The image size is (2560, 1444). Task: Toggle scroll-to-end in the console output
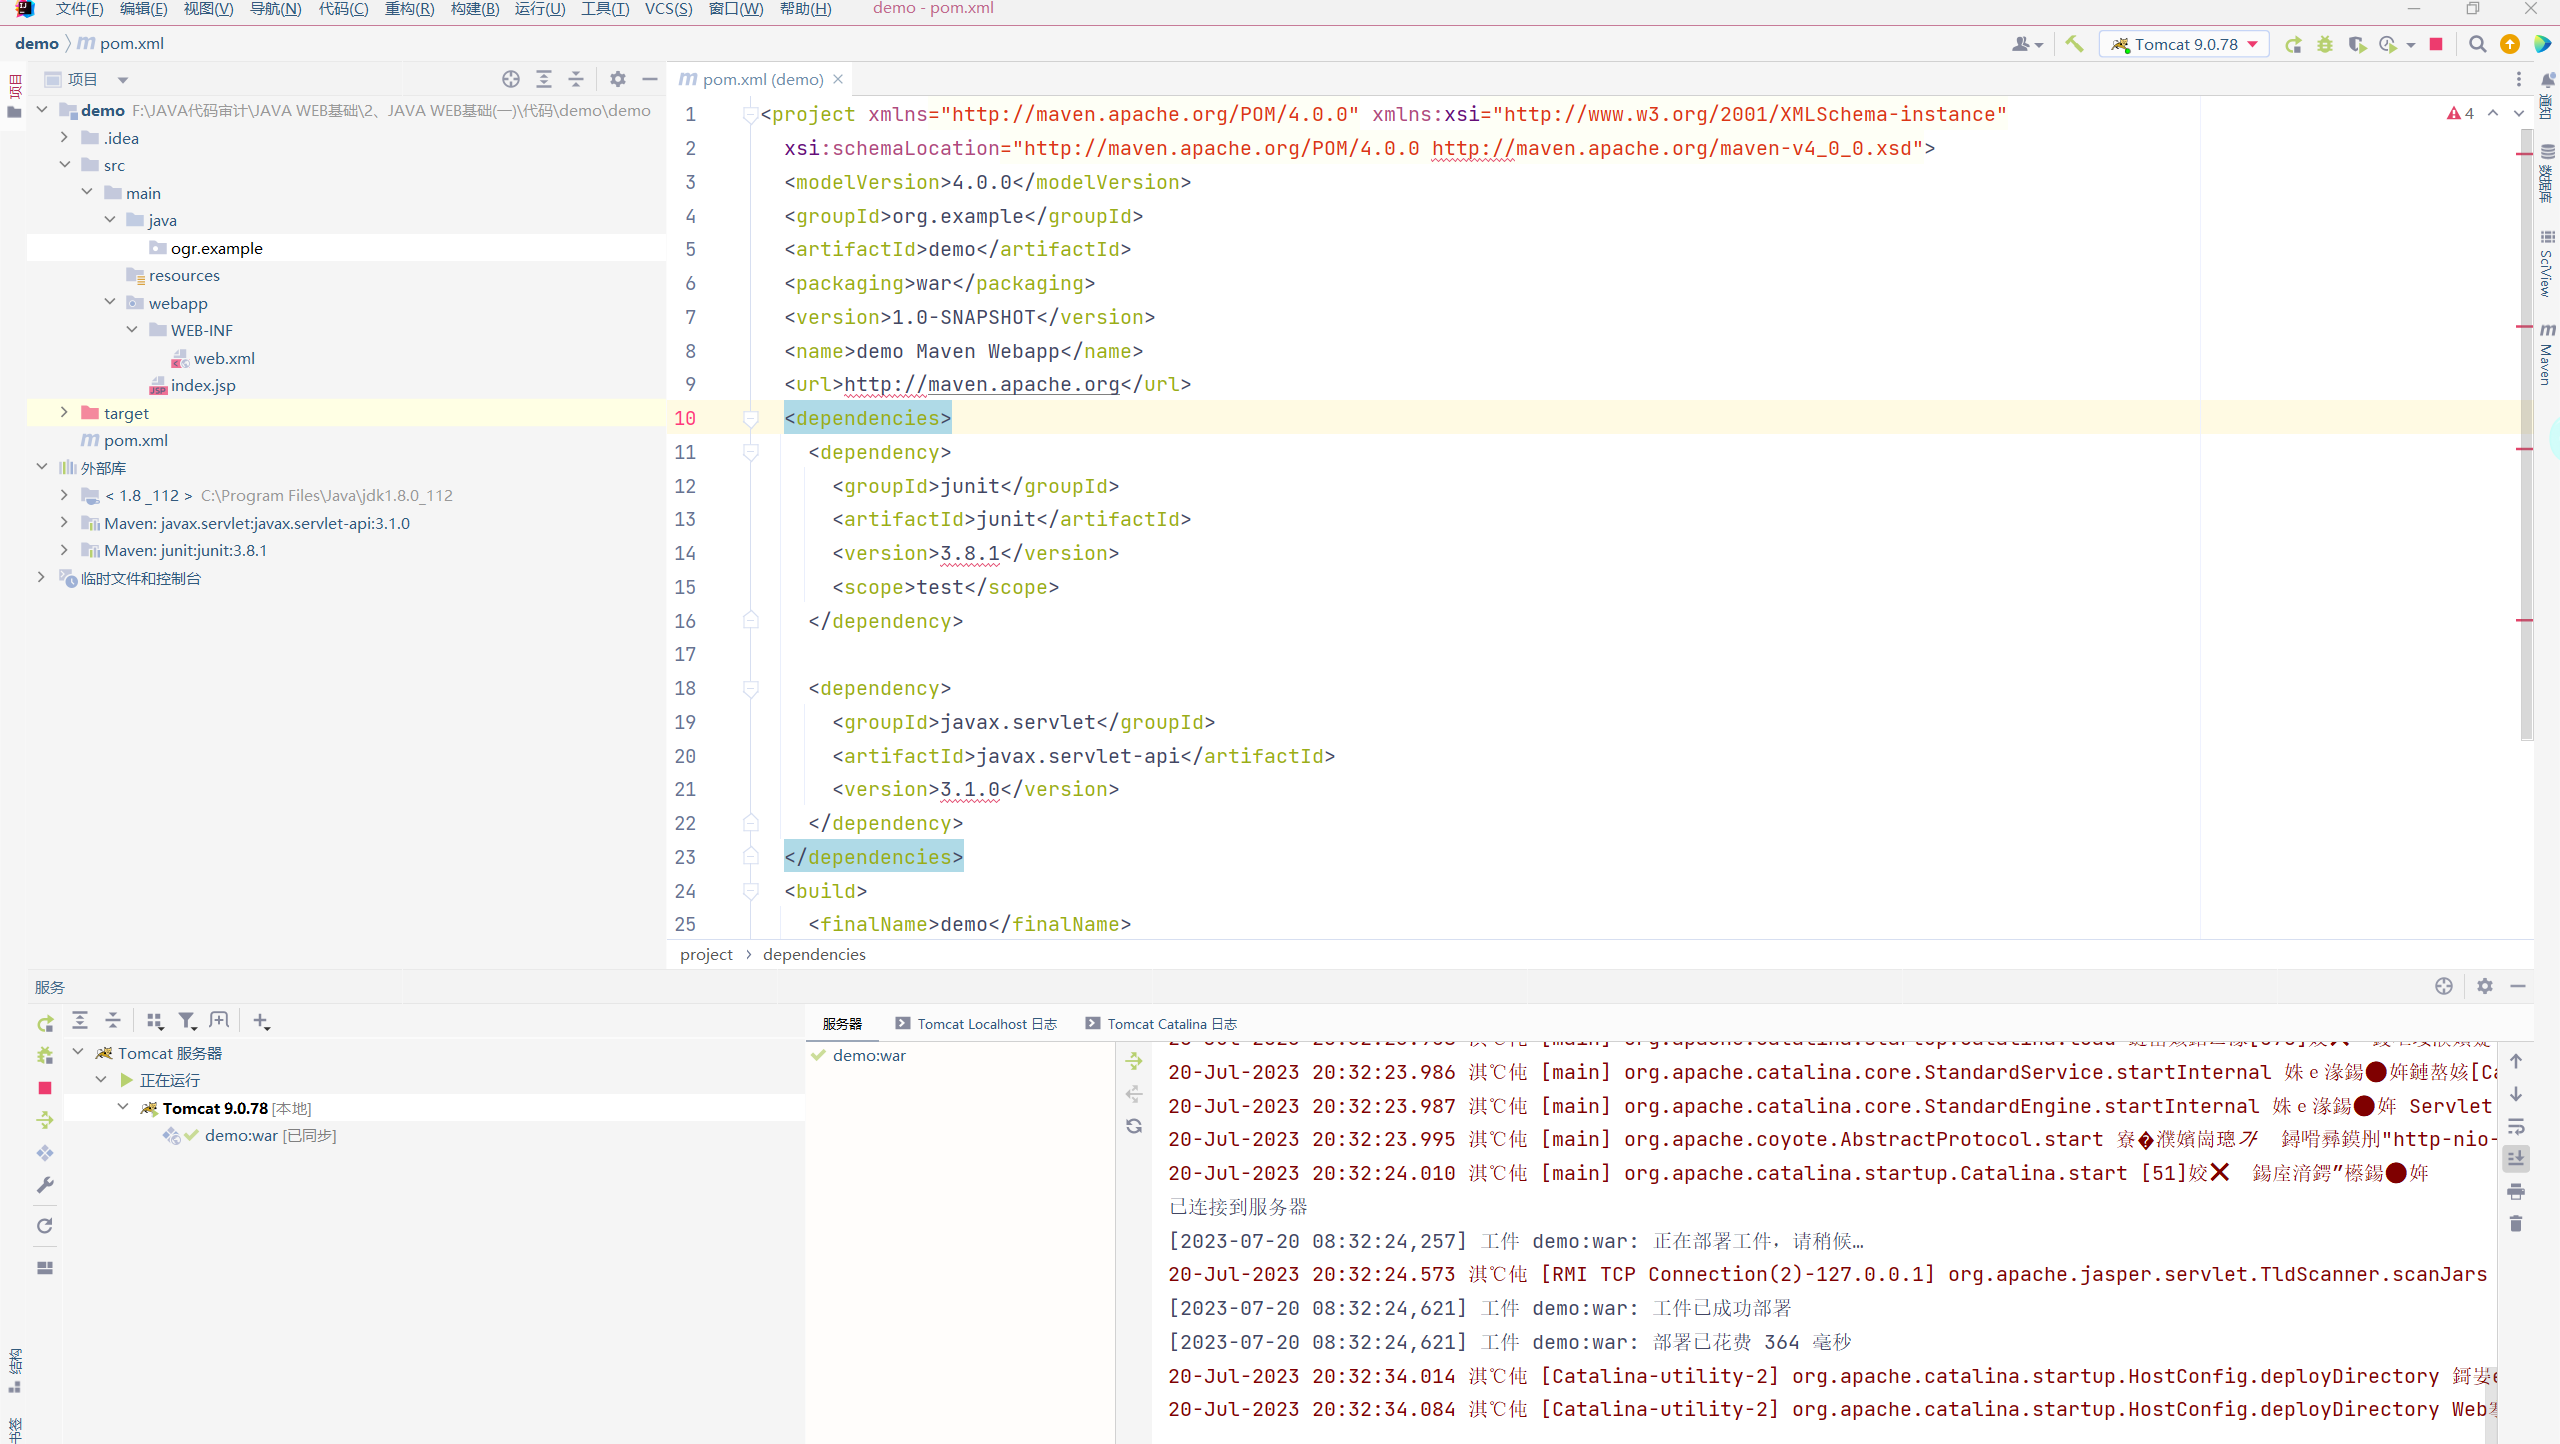pos(2516,1158)
